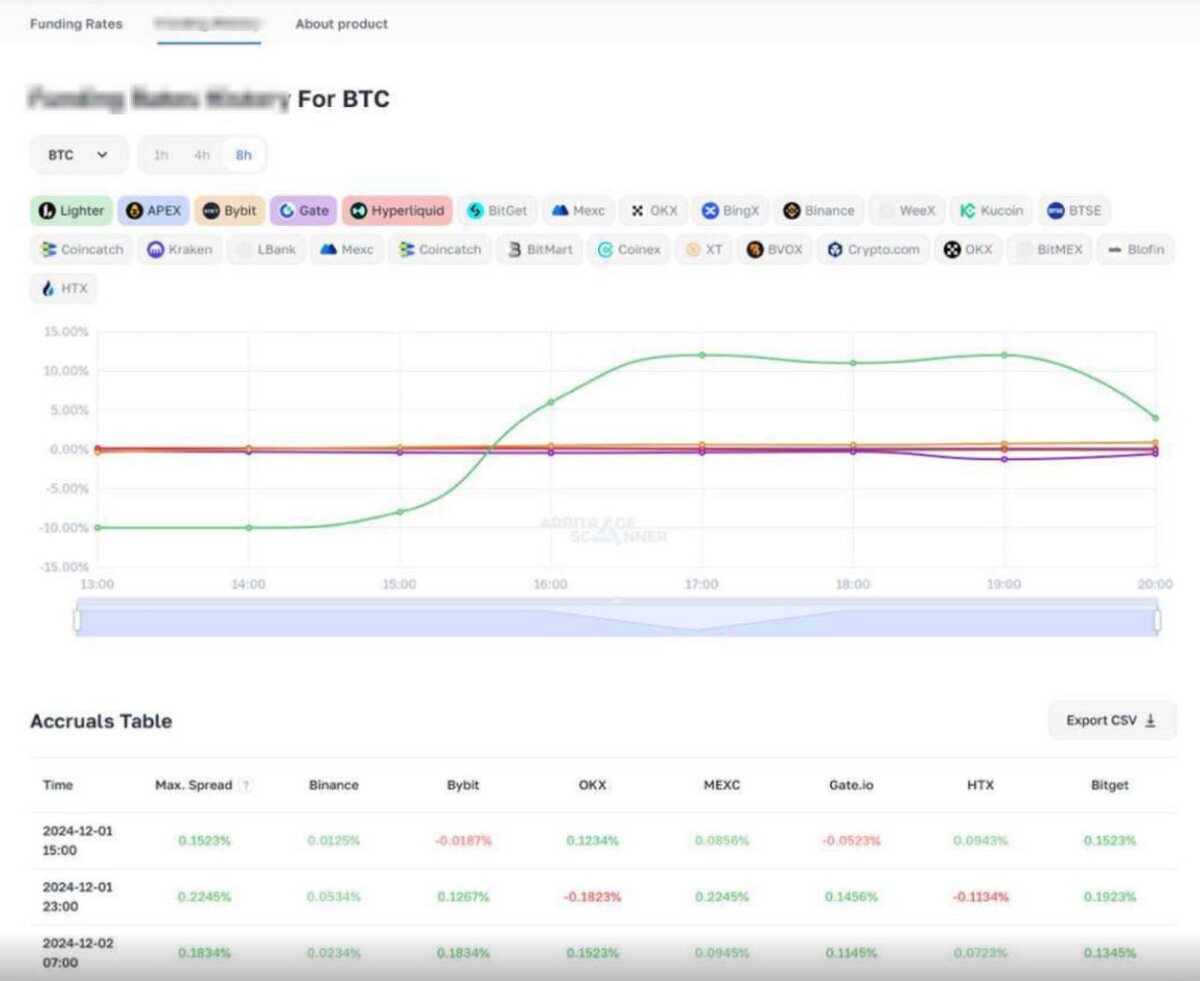Click the left handle of chart range slider
The image size is (1200, 981).
click(77, 621)
